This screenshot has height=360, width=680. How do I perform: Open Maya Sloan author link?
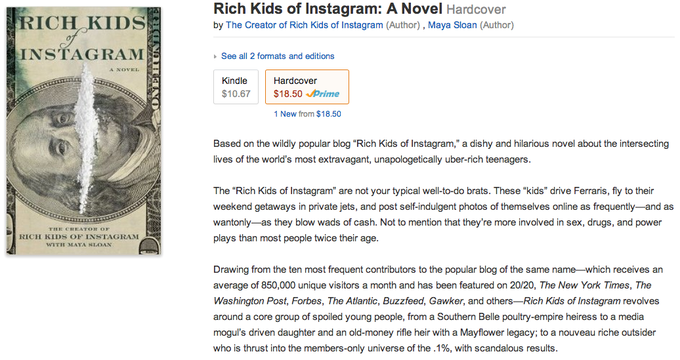[452, 25]
